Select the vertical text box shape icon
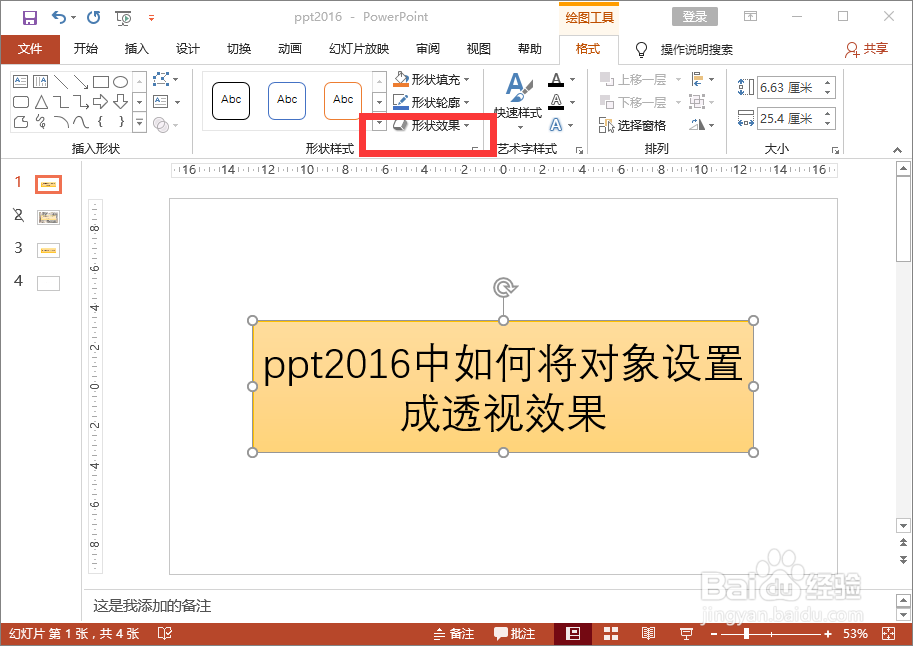Viewport: 913px width, 646px height. (41, 82)
